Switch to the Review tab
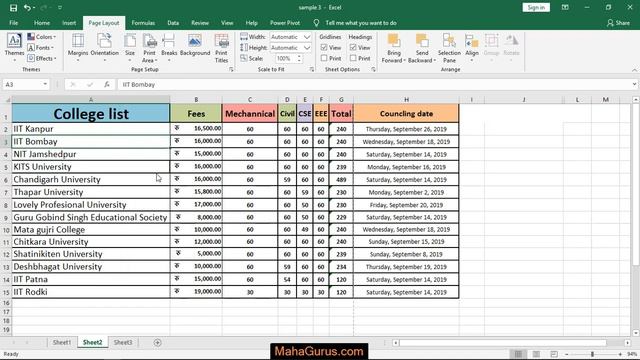Screen dimensions: 640x360 (200, 23)
